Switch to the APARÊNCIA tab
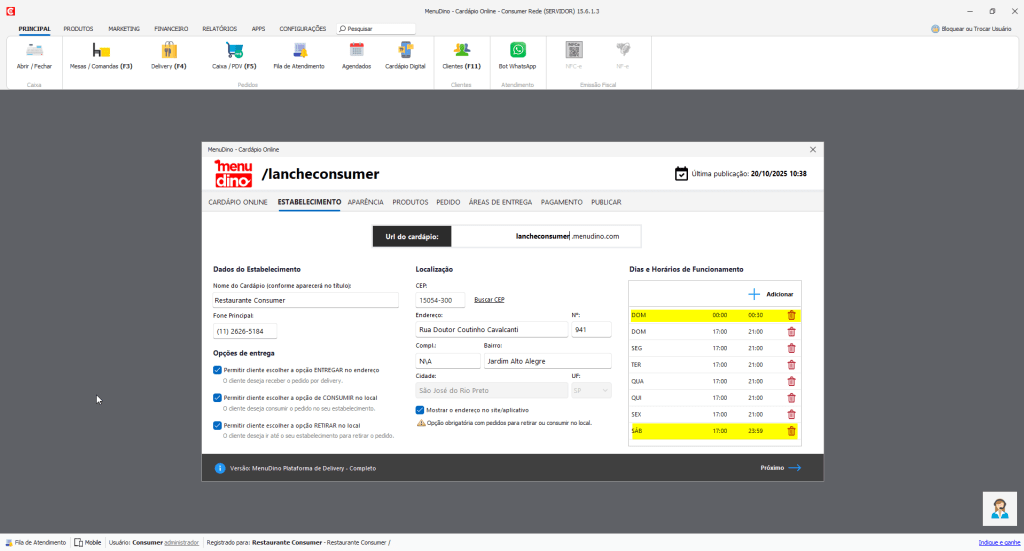The height and width of the screenshot is (551, 1024). (366, 202)
